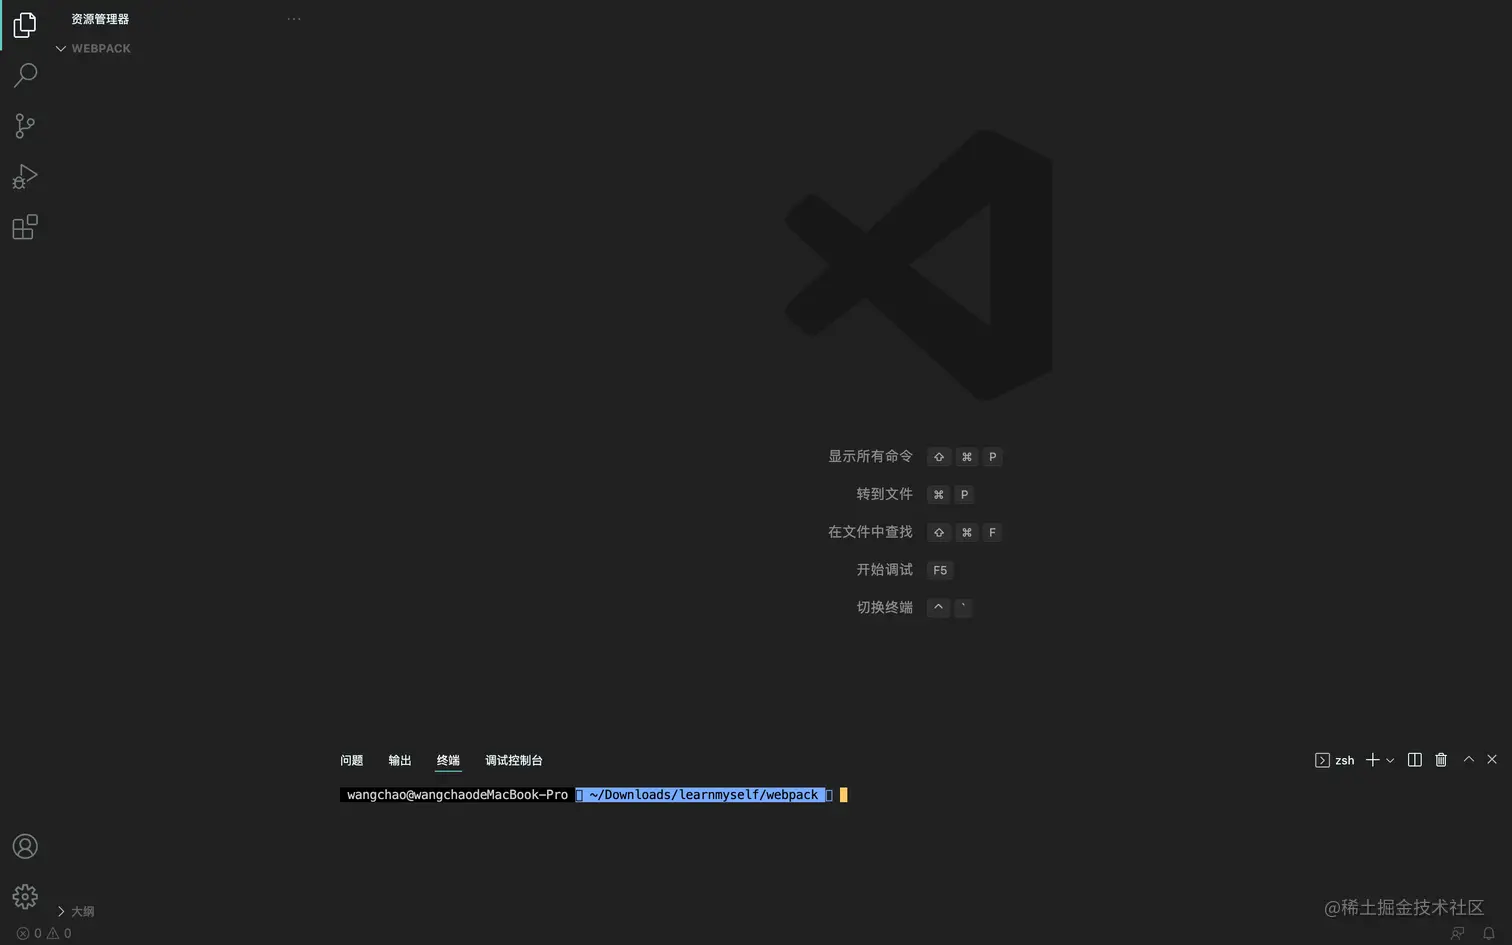Click the explorer more actions ellipsis
This screenshot has width=1512, height=945.
pos(294,19)
